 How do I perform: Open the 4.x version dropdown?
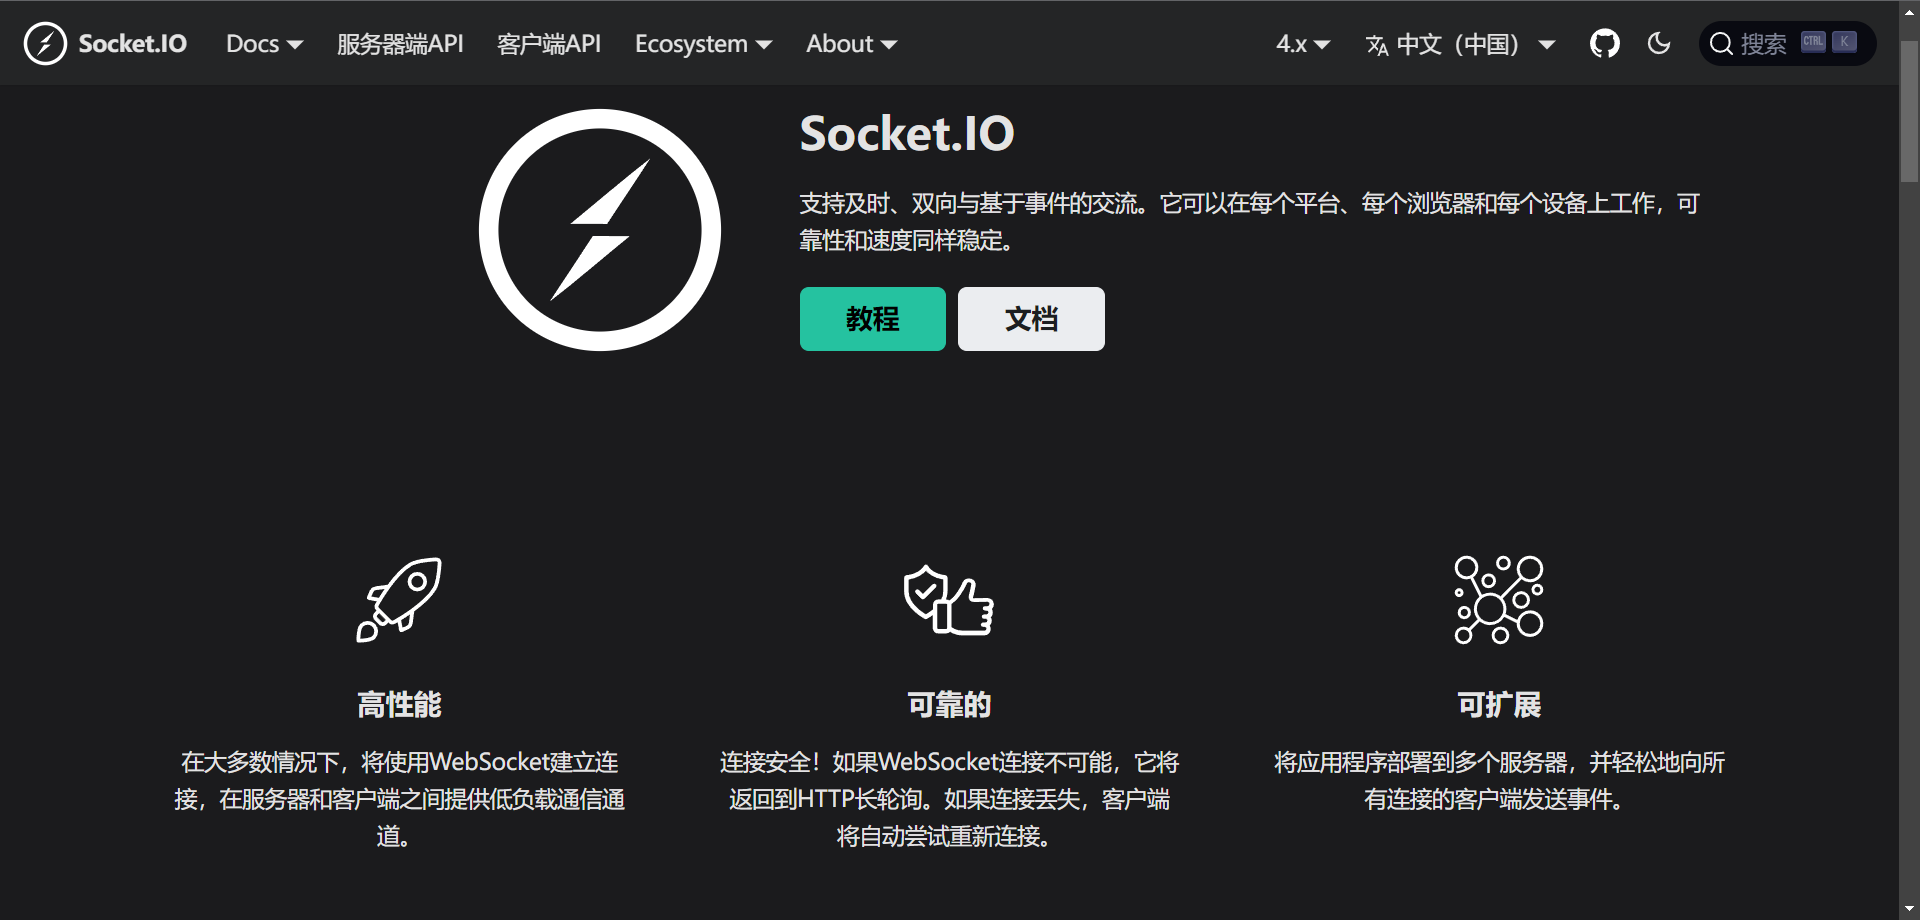point(1302,44)
